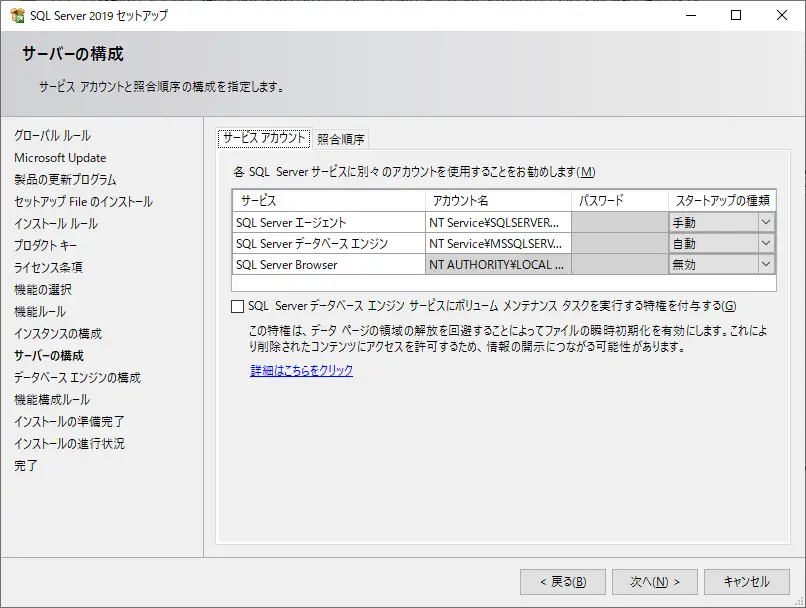The image size is (806, 608).
Task: Click password field for データベース エンジン row
Action: click(620, 244)
